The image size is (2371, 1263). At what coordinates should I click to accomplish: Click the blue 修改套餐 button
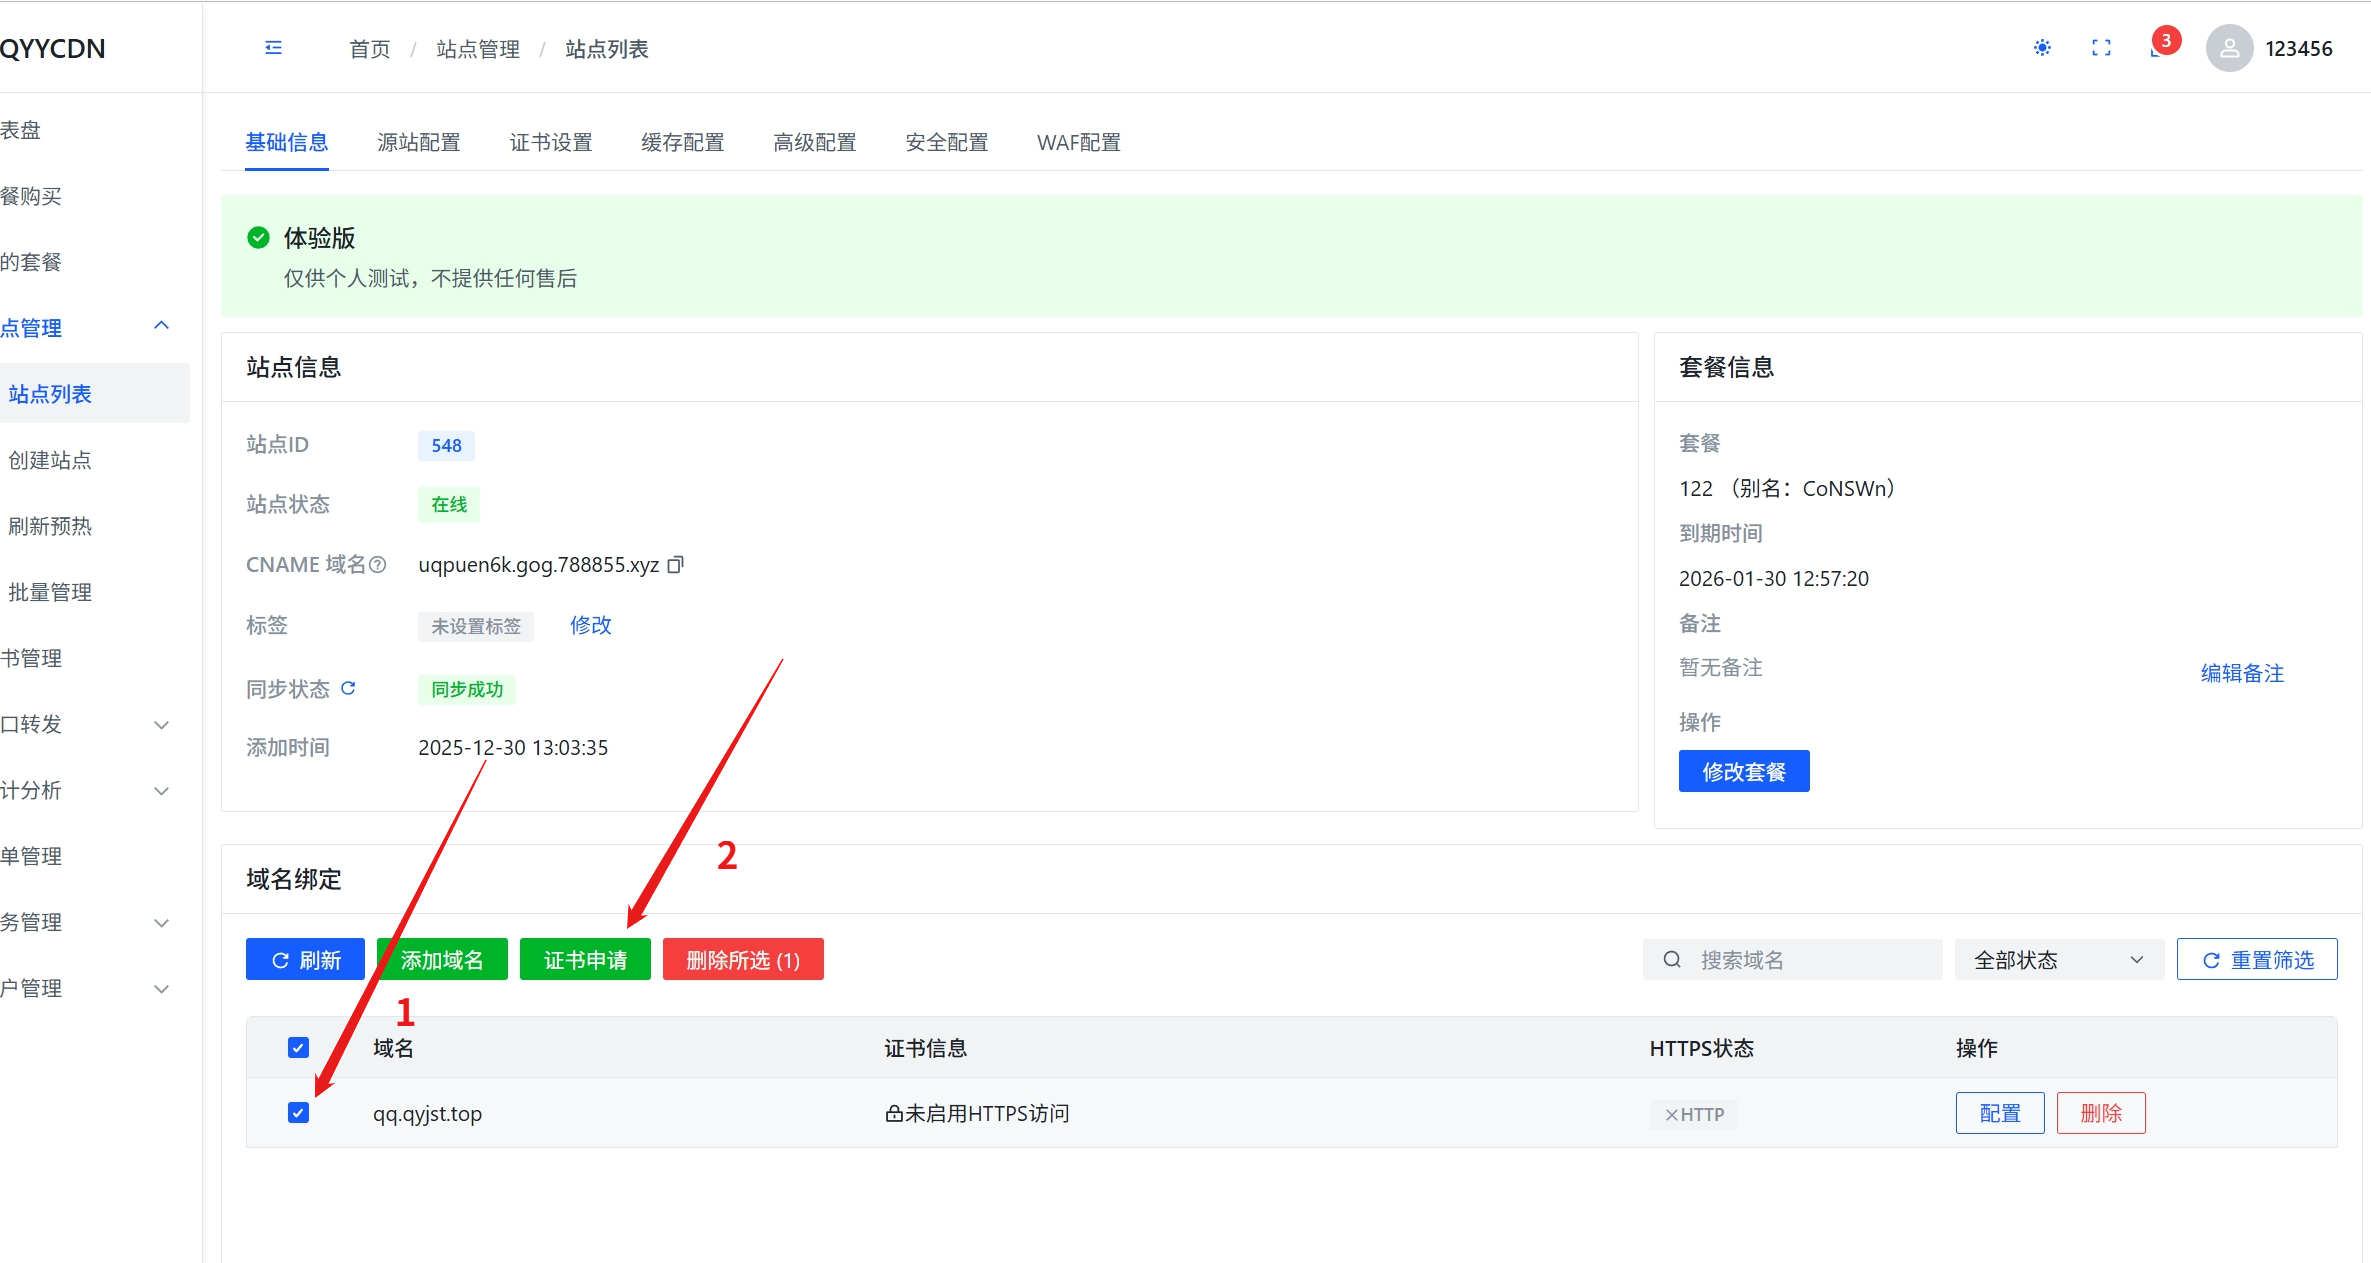click(x=1743, y=771)
